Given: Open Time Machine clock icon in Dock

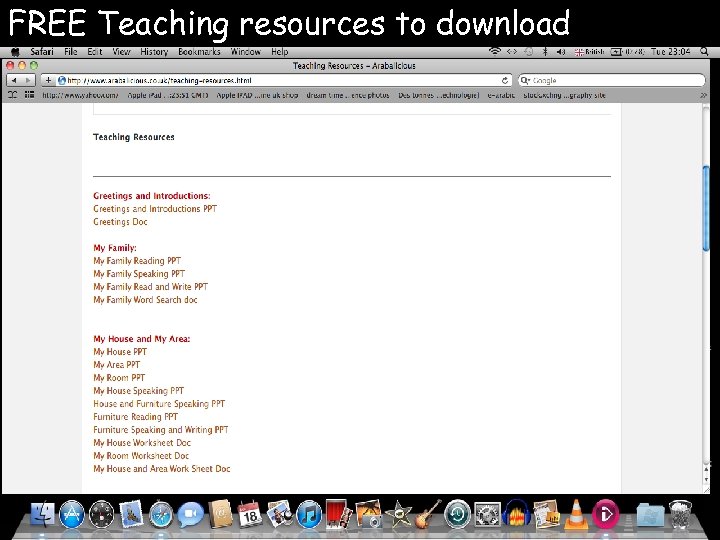Looking at the screenshot, I should click(457, 514).
